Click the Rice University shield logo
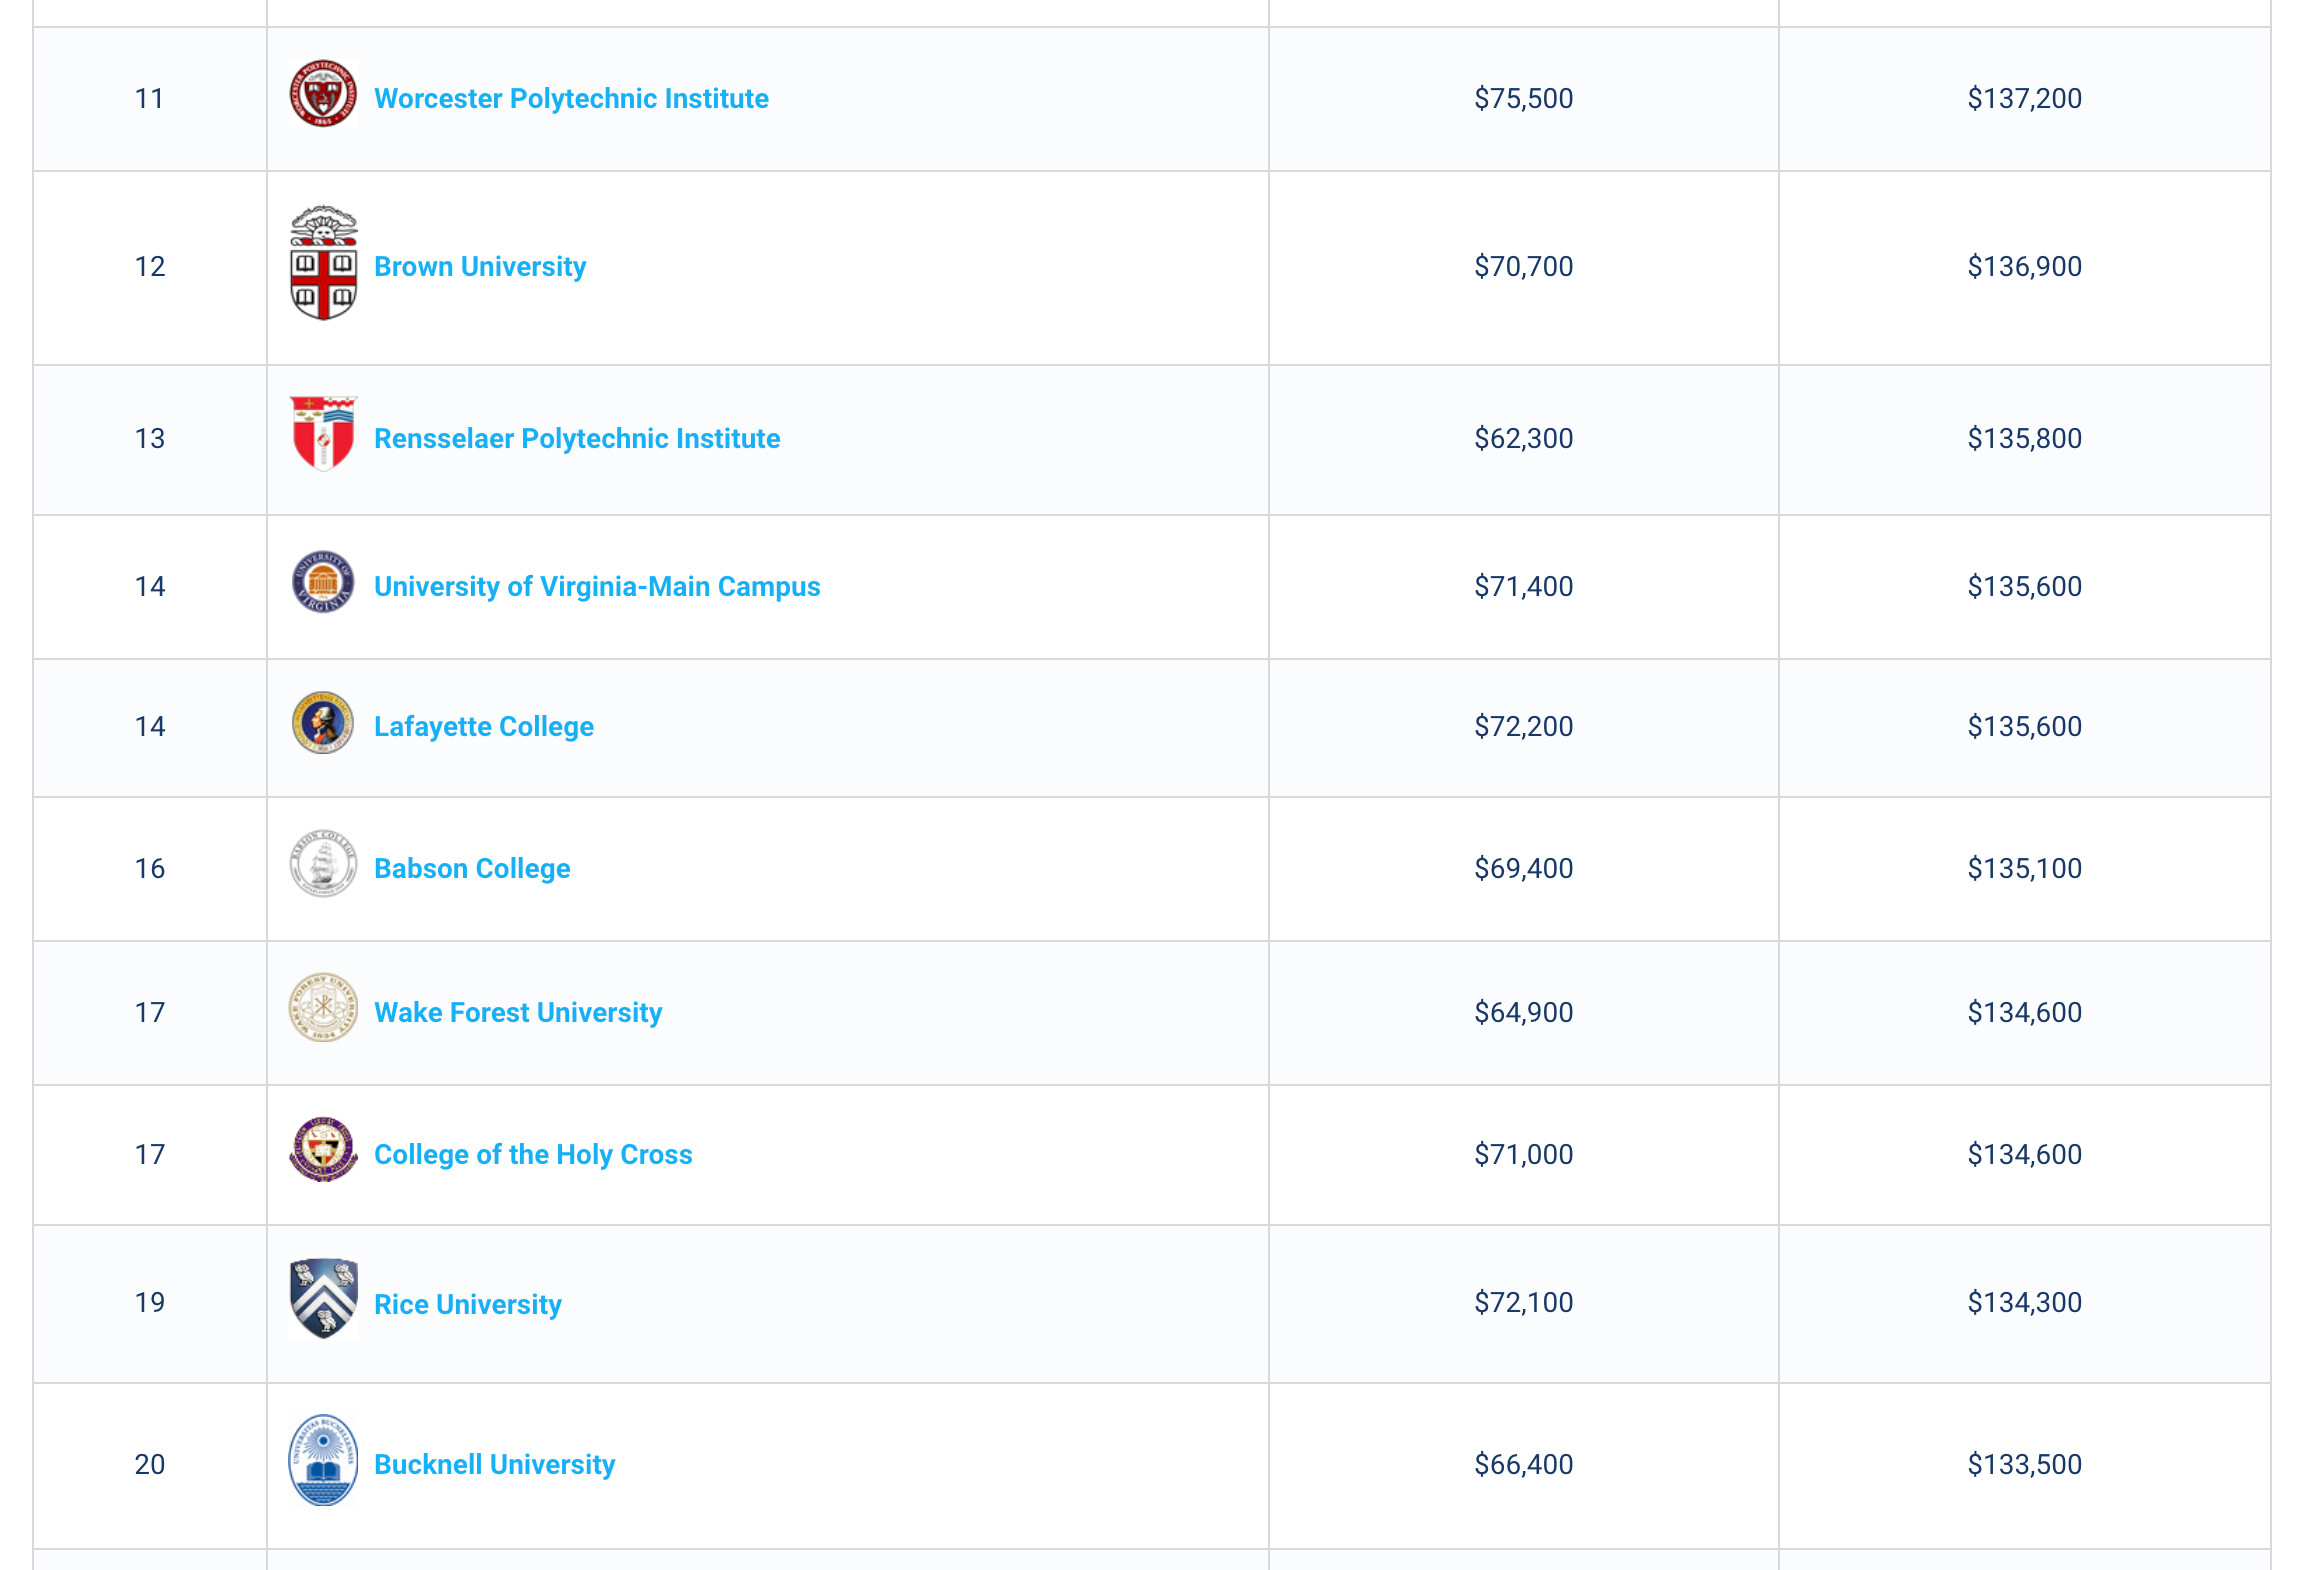 click(323, 1299)
